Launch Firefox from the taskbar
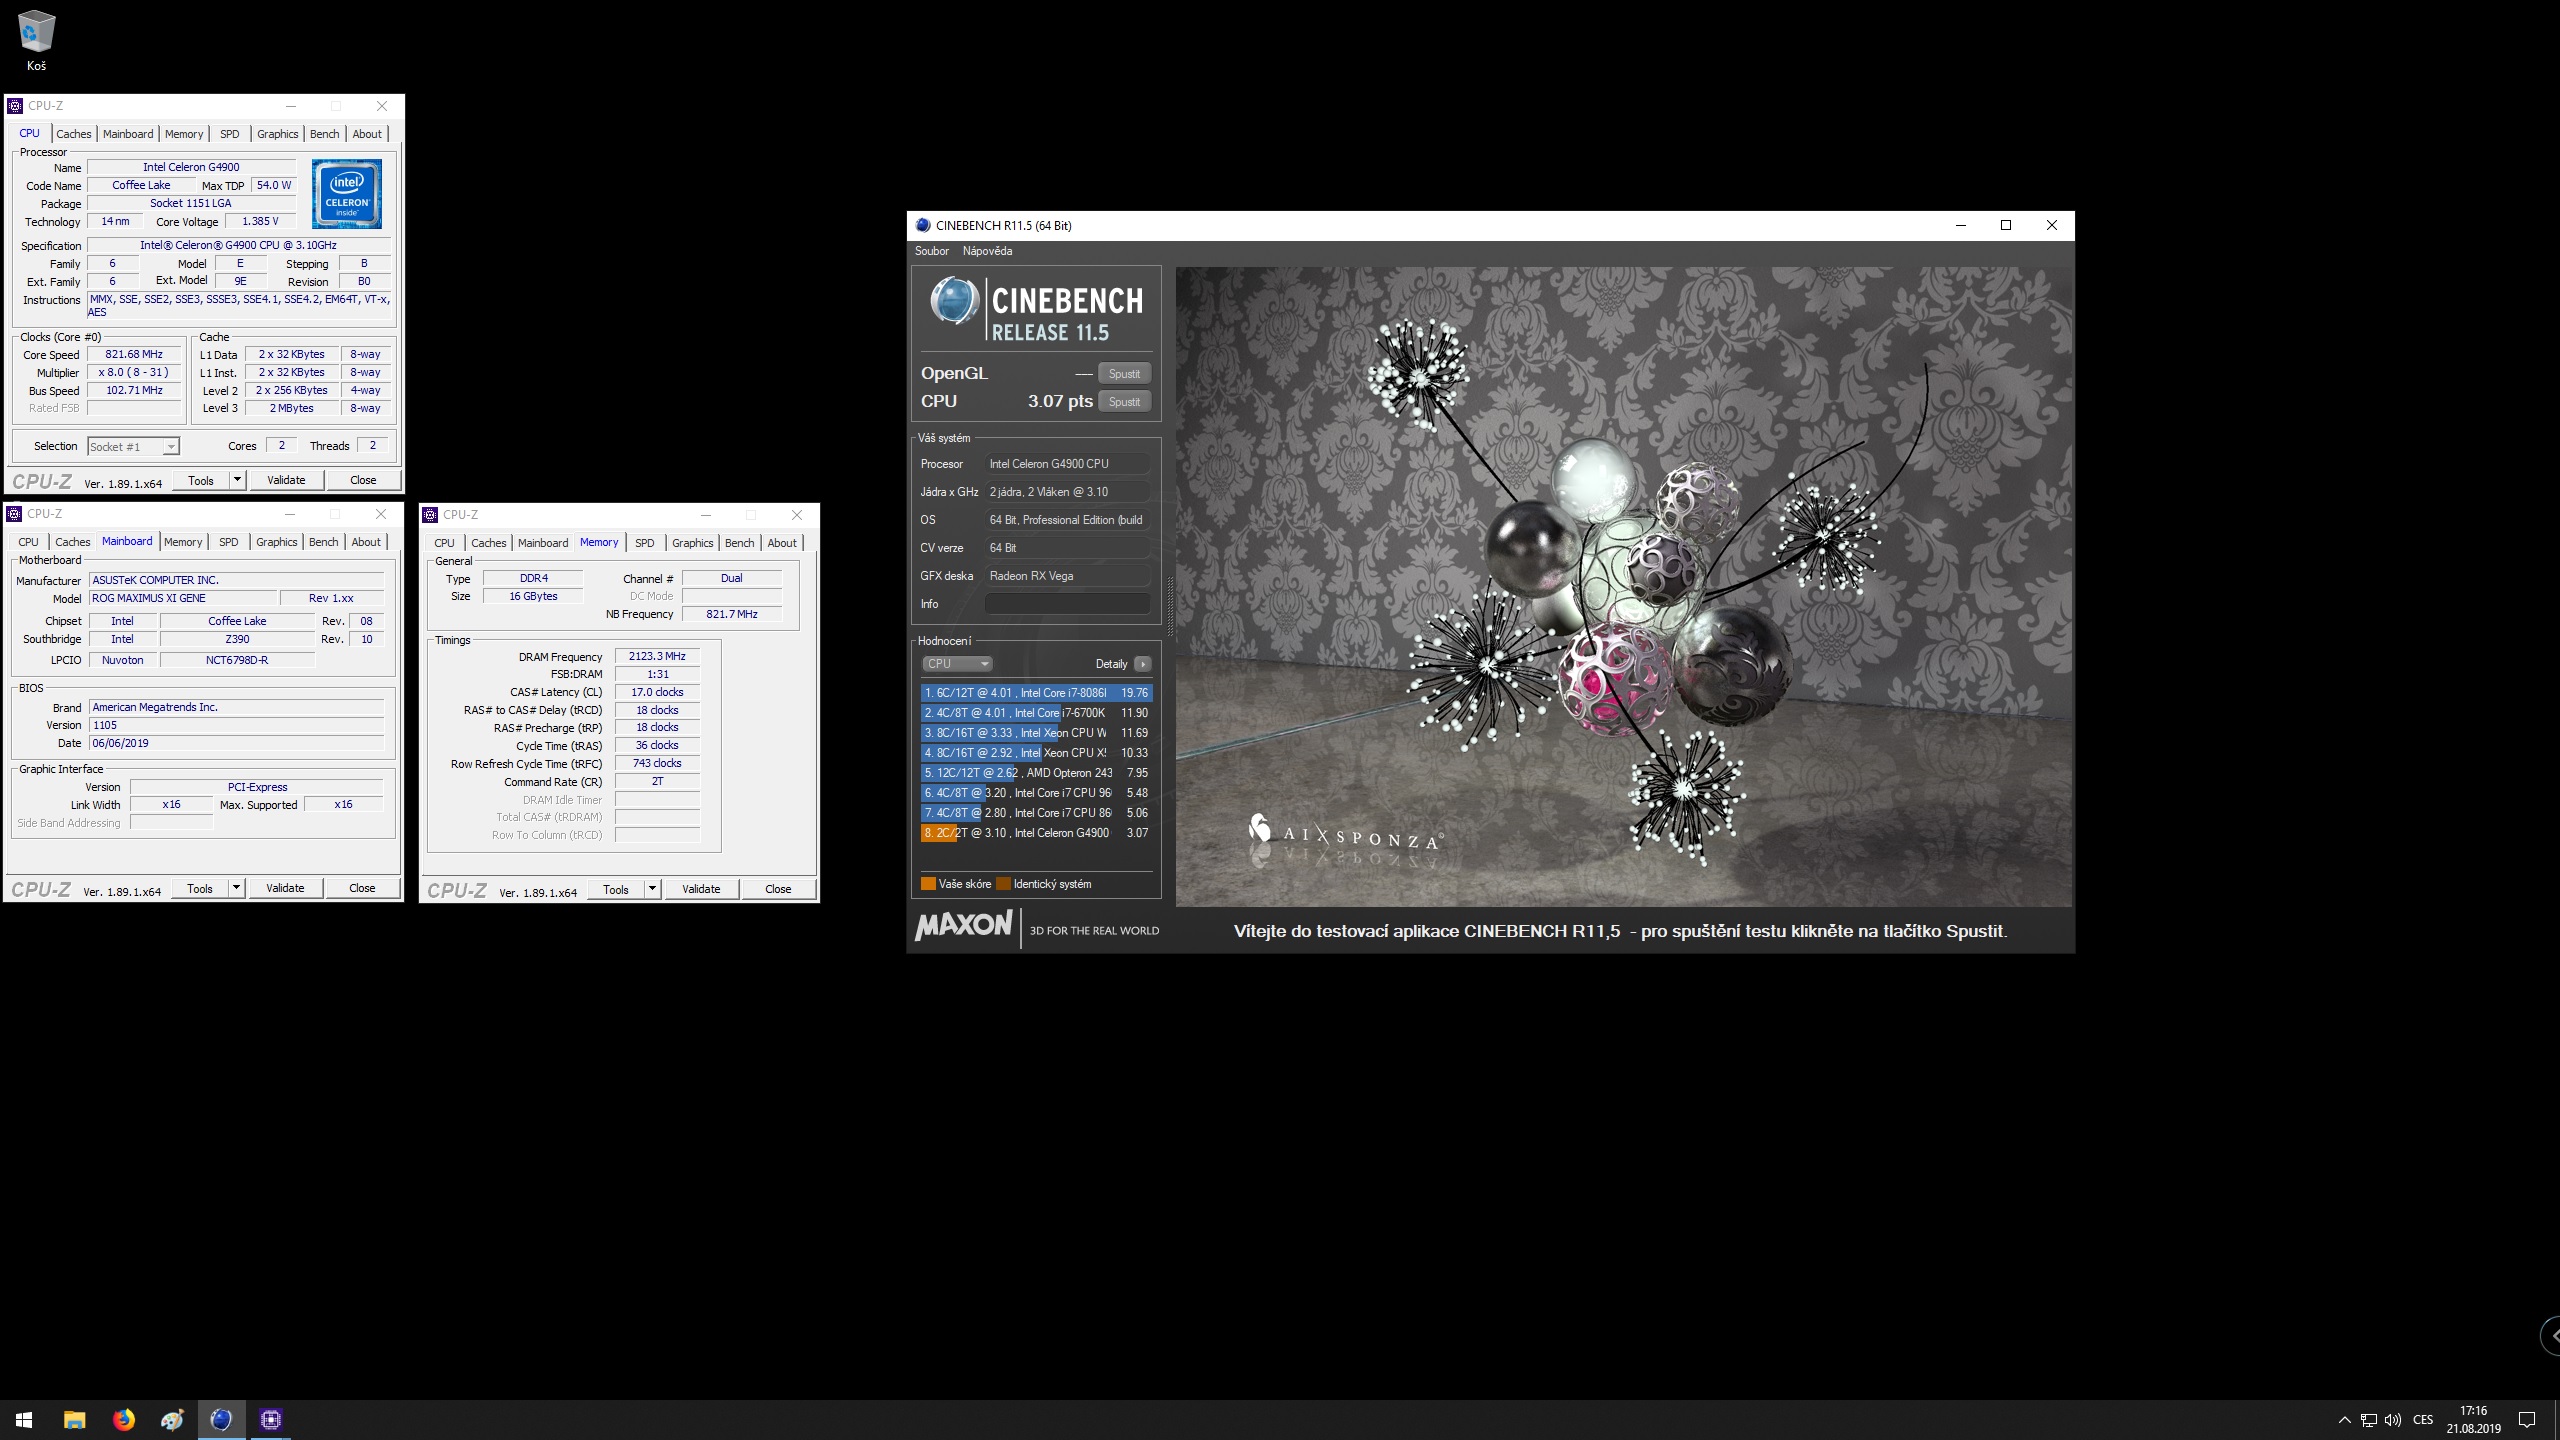Screen dimensions: 2560x1440 click(123, 1419)
